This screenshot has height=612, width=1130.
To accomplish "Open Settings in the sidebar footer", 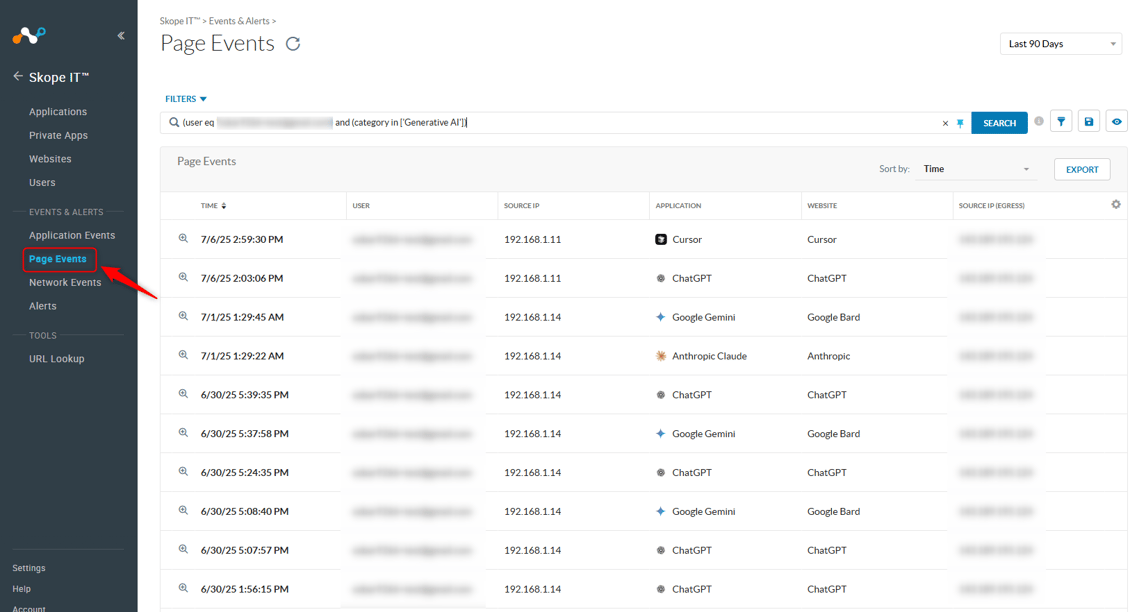I will point(29,568).
